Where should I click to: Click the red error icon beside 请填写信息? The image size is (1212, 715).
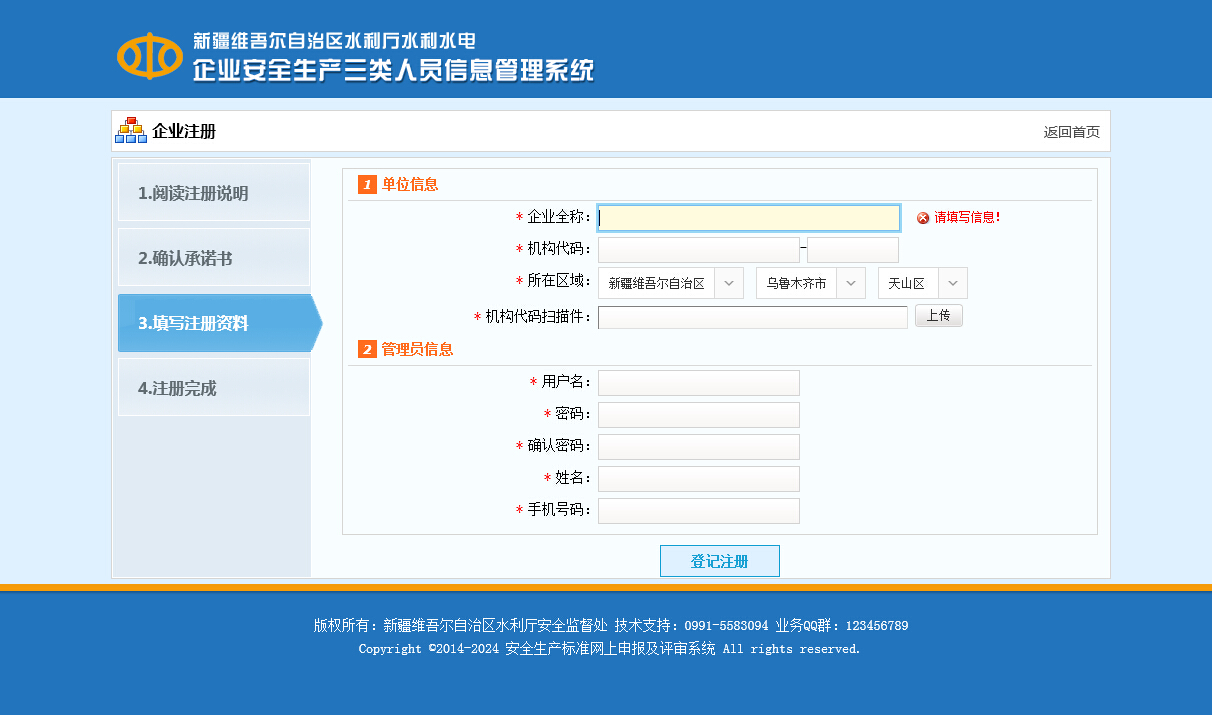923,218
